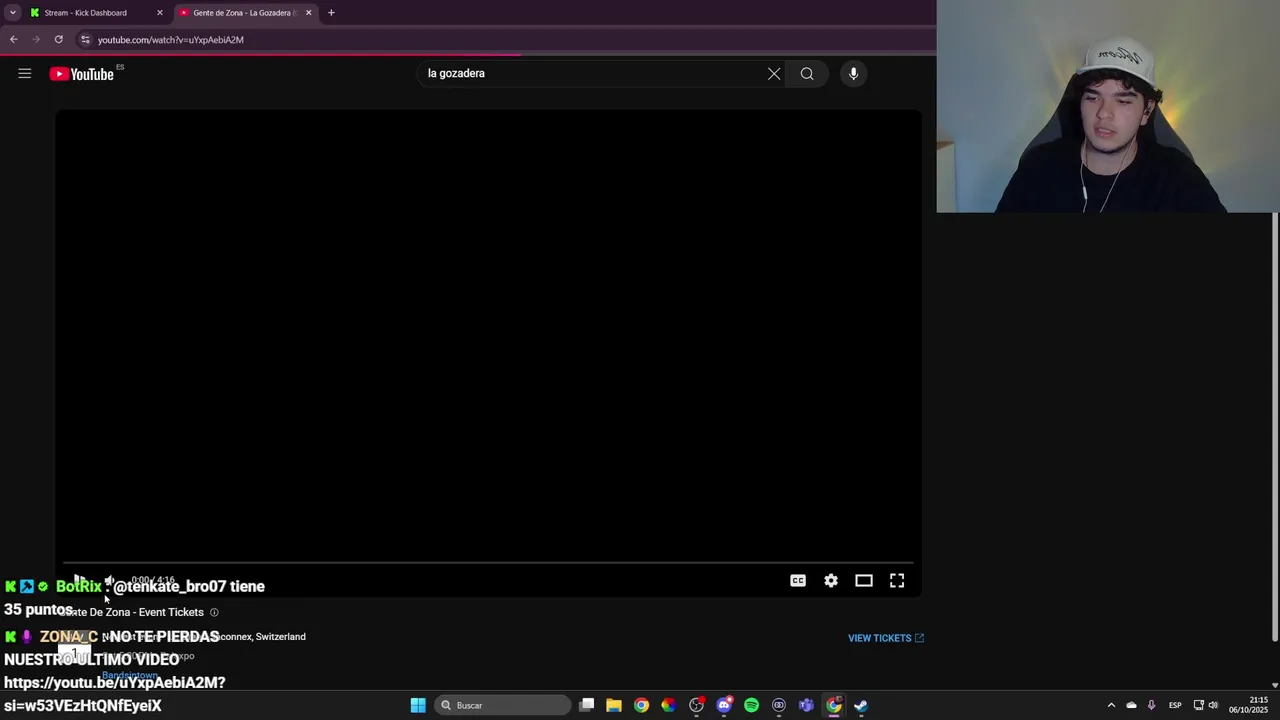This screenshot has height=720, width=1280.
Task: Clear the 'la gozadera' search text
Action: pos(774,73)
